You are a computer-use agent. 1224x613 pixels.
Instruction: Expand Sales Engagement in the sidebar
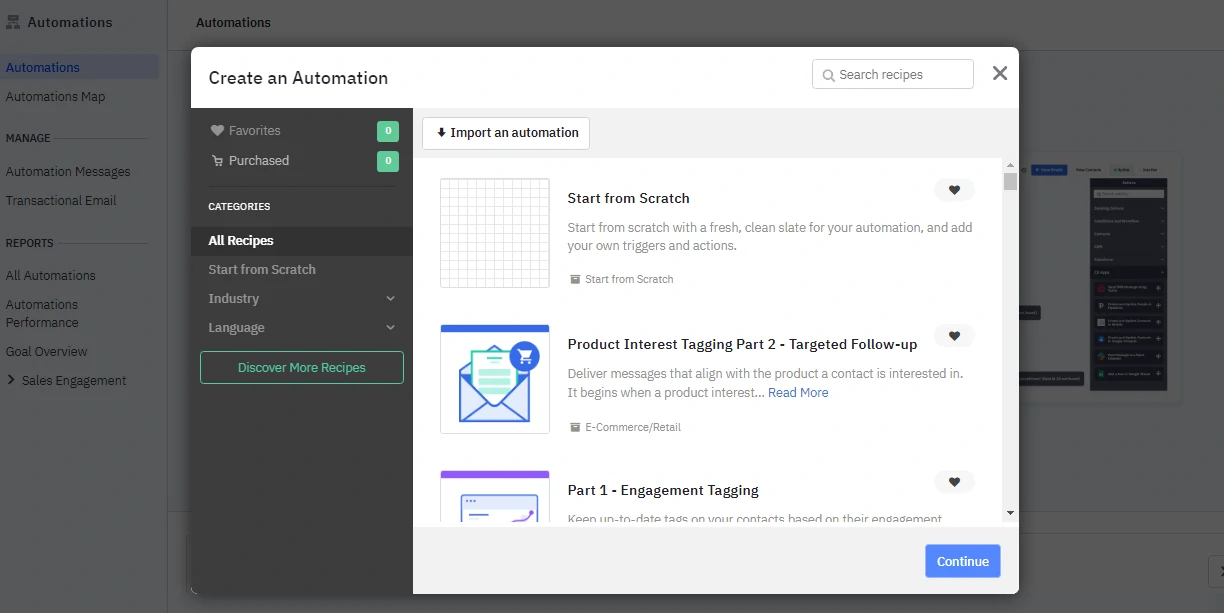tap(66, 381)
